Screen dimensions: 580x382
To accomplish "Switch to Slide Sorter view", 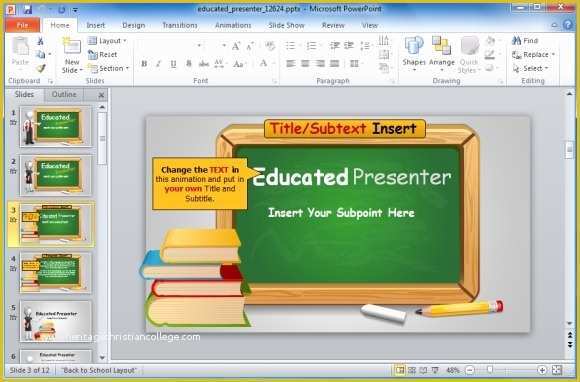I will (x=412, y=370).
